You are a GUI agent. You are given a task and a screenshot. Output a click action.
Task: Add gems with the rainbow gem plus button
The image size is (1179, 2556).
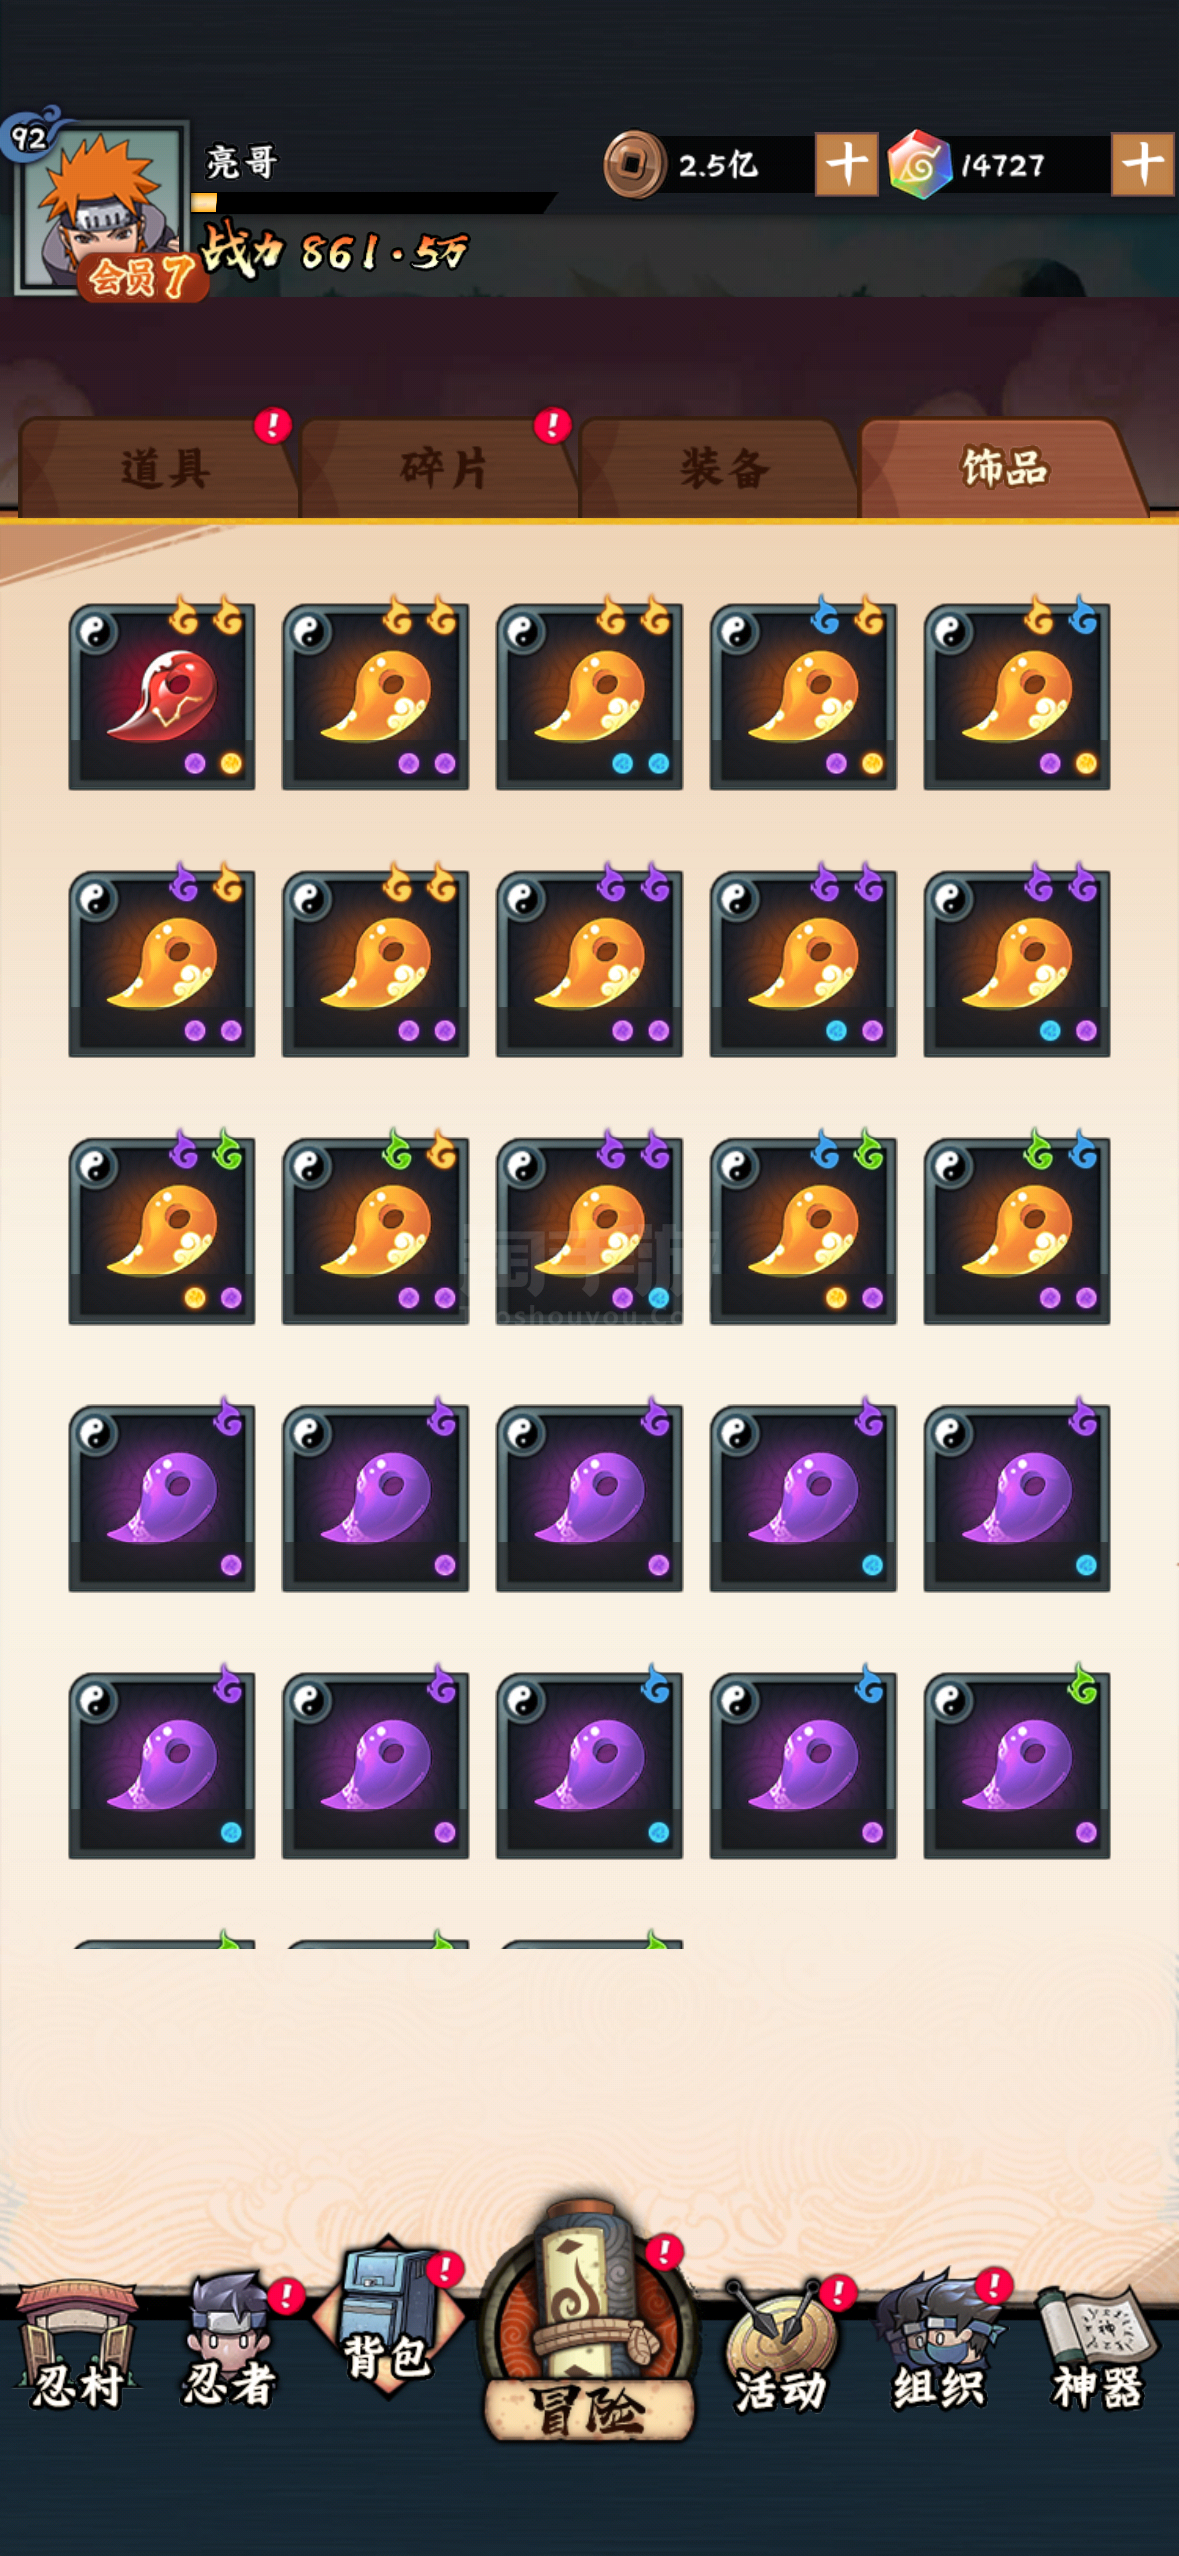click(x=1142, y=164)
